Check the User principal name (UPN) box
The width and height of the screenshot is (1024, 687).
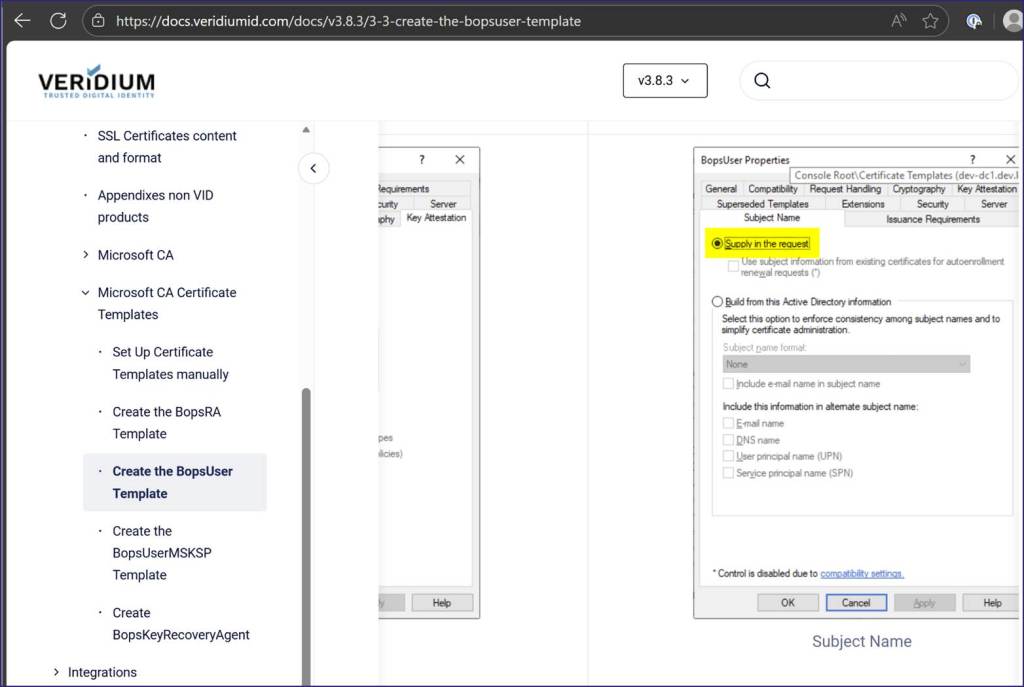pyautogui.click(x=728, y=456)
